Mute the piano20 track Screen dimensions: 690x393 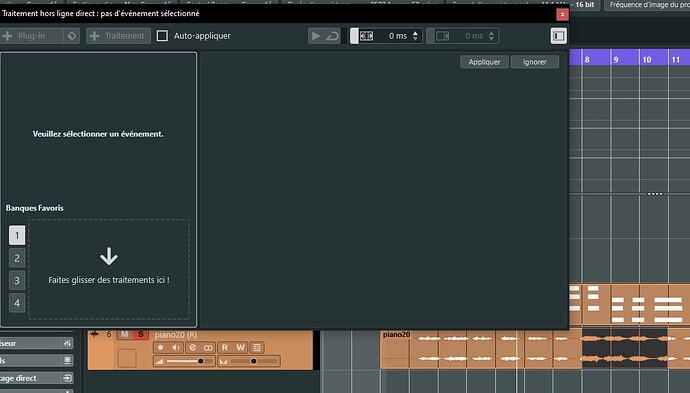125,334
